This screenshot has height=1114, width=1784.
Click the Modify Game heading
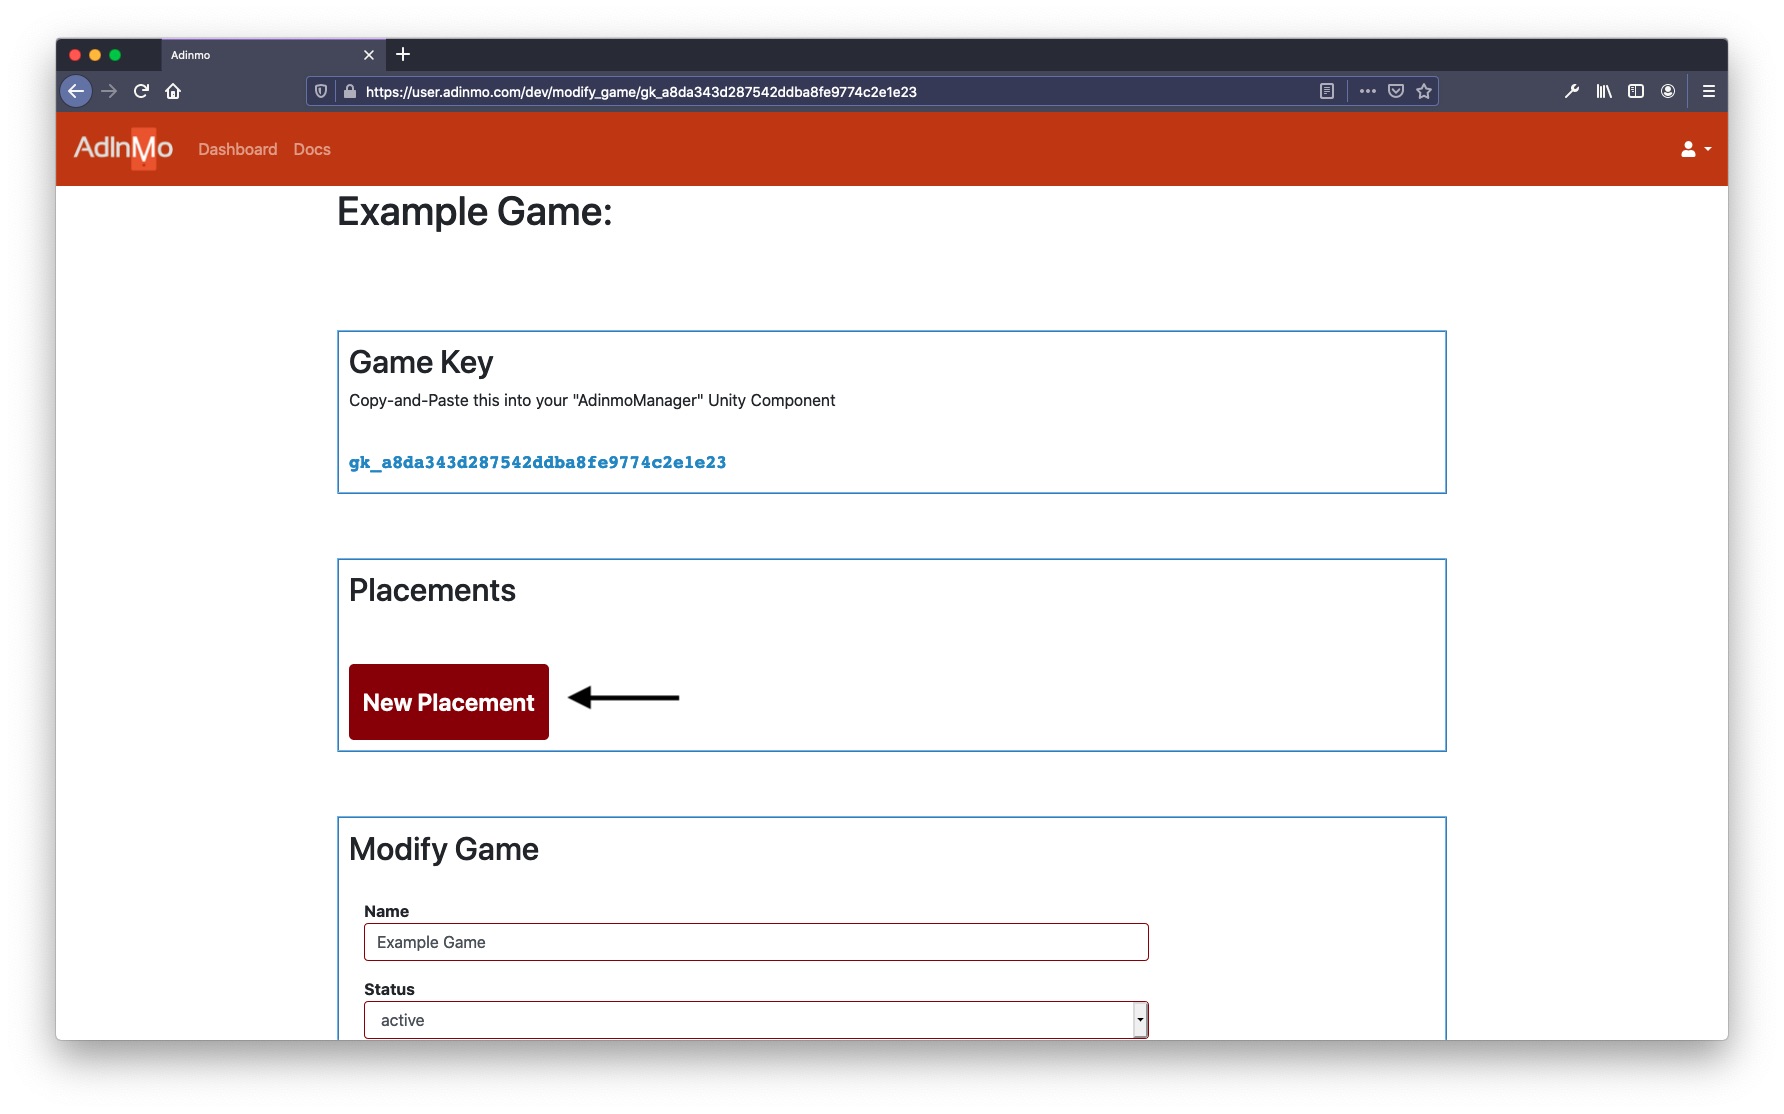click(444, 849)
